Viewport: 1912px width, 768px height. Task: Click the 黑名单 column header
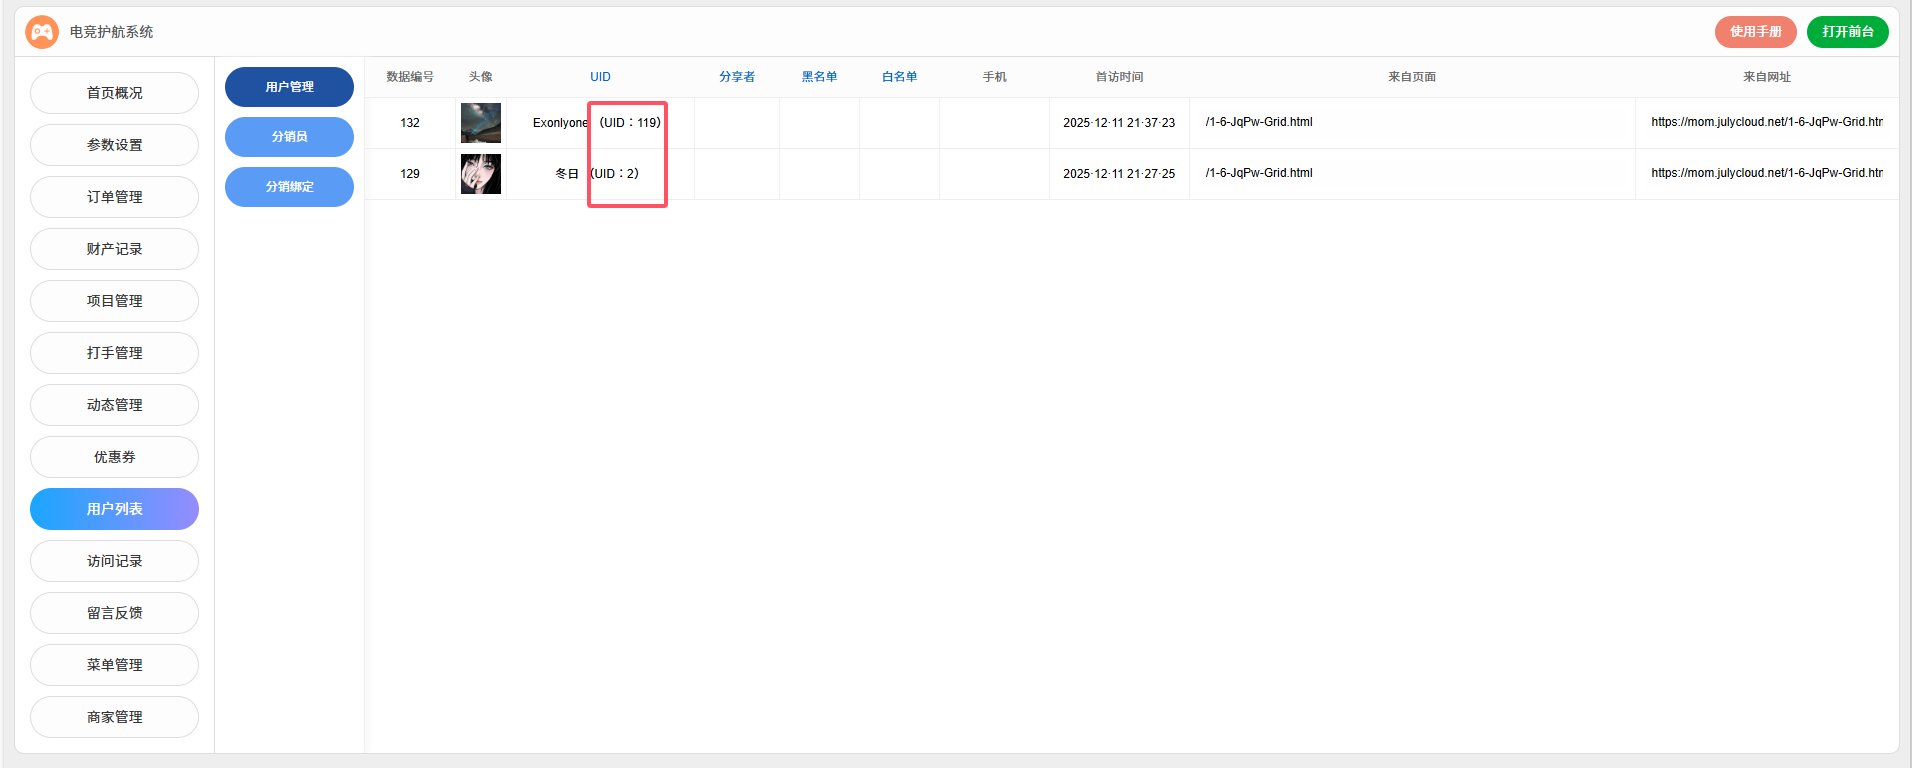[x=819, y=77]
